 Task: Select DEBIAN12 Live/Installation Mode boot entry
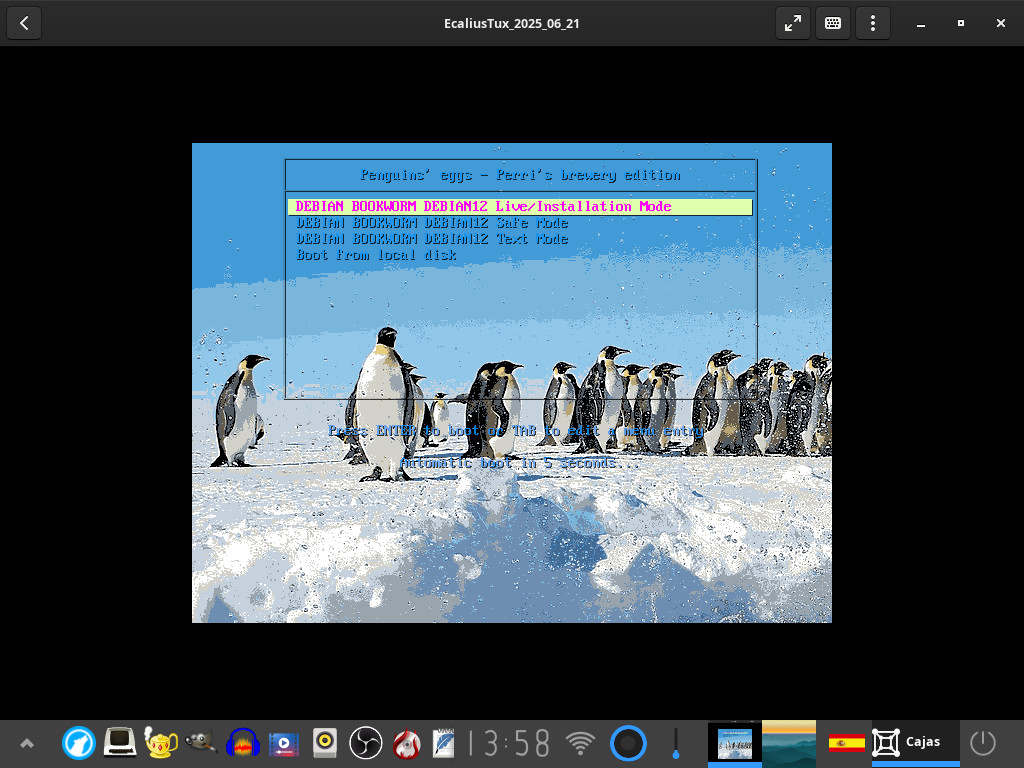pos(520,207)
